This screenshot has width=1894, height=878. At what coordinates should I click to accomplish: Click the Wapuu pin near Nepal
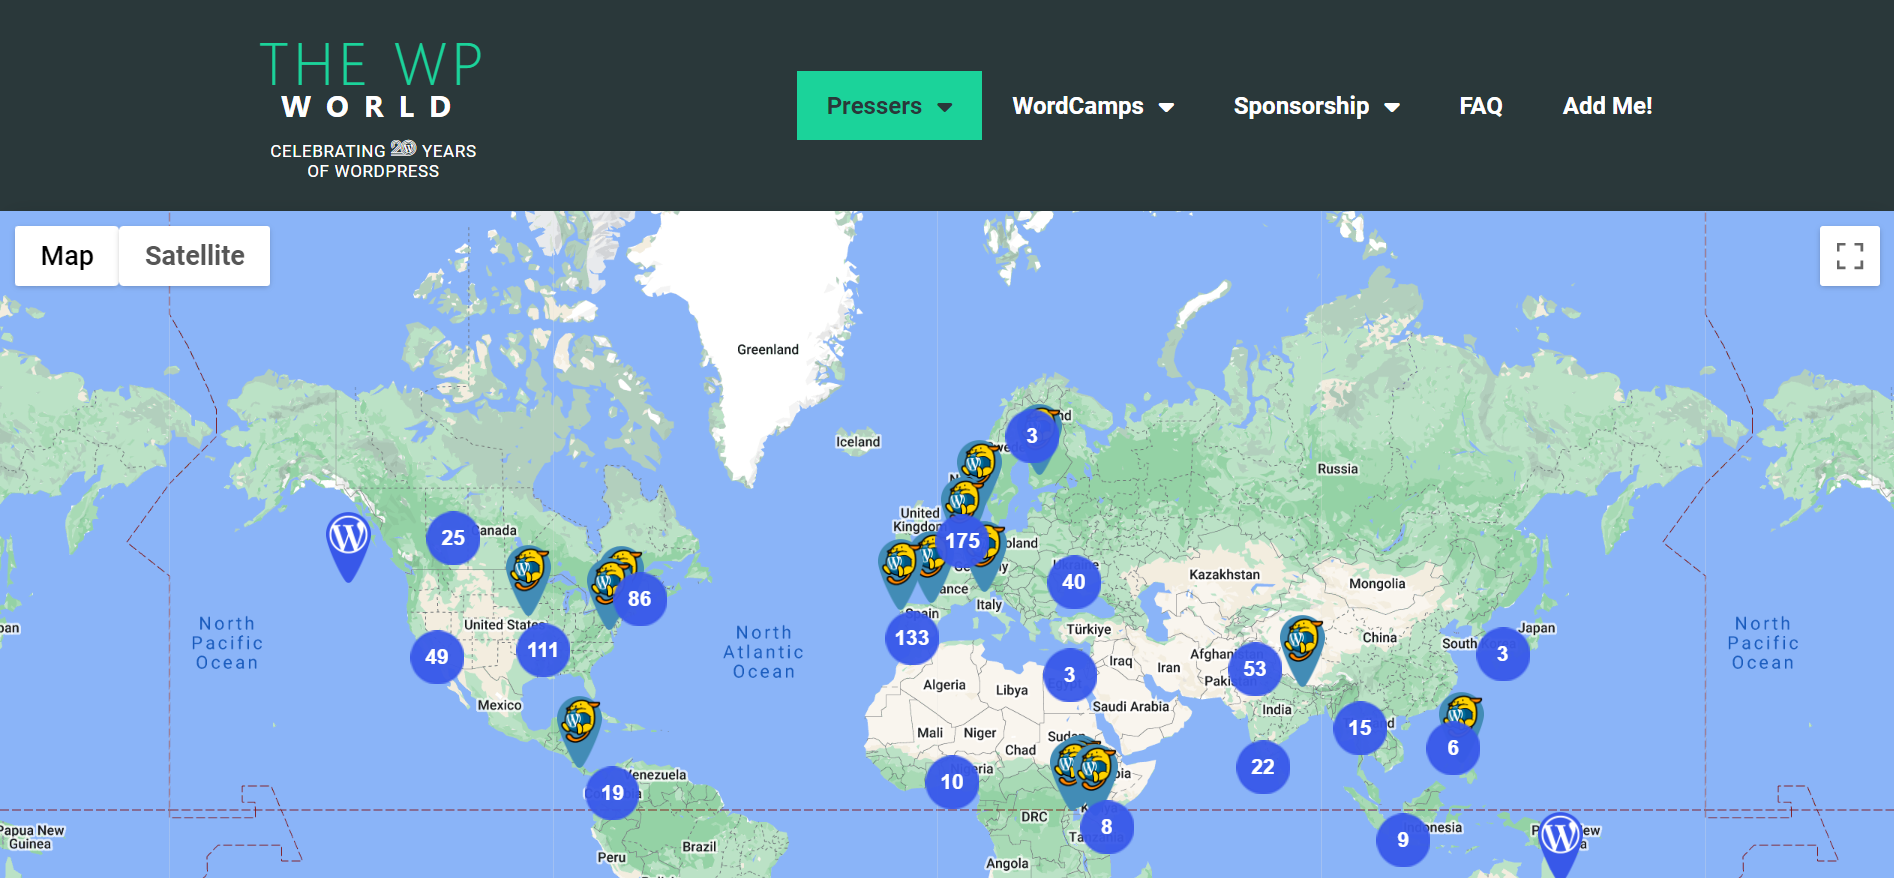tap(1302, 648)
